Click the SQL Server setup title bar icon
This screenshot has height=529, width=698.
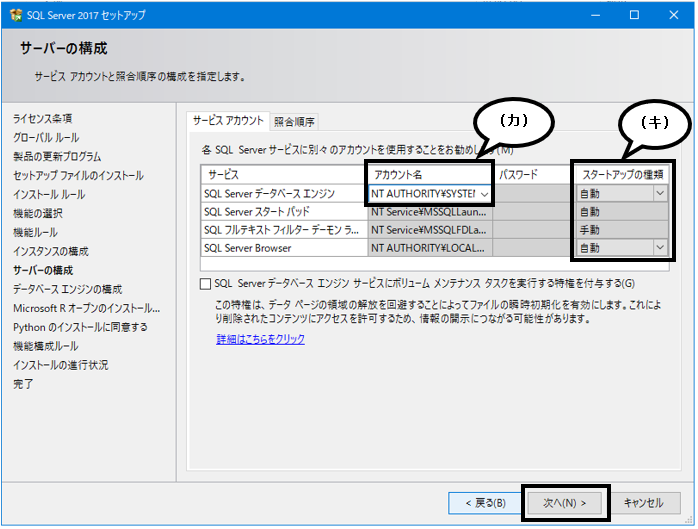tap(16, 15)
